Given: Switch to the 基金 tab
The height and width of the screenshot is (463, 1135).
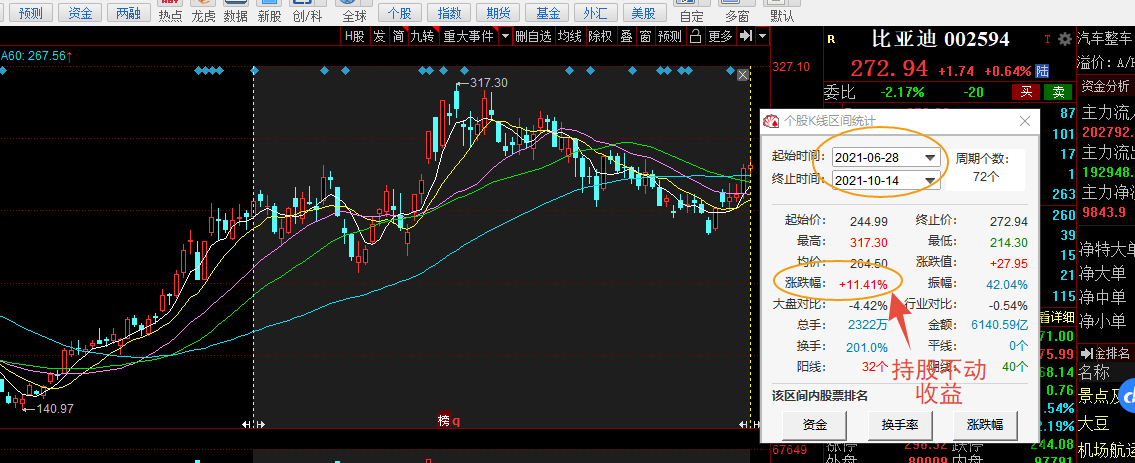Looking at the screenshot, I should [548, 12].
